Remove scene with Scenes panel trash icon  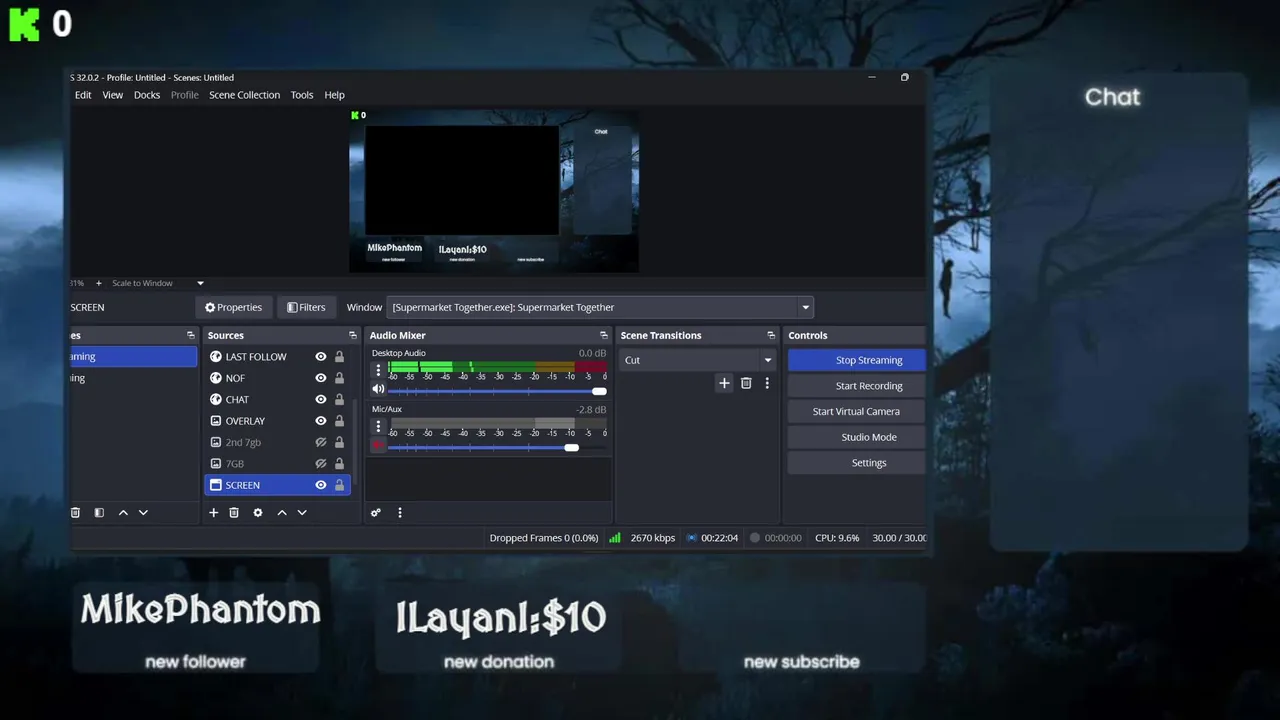[75, 513]
